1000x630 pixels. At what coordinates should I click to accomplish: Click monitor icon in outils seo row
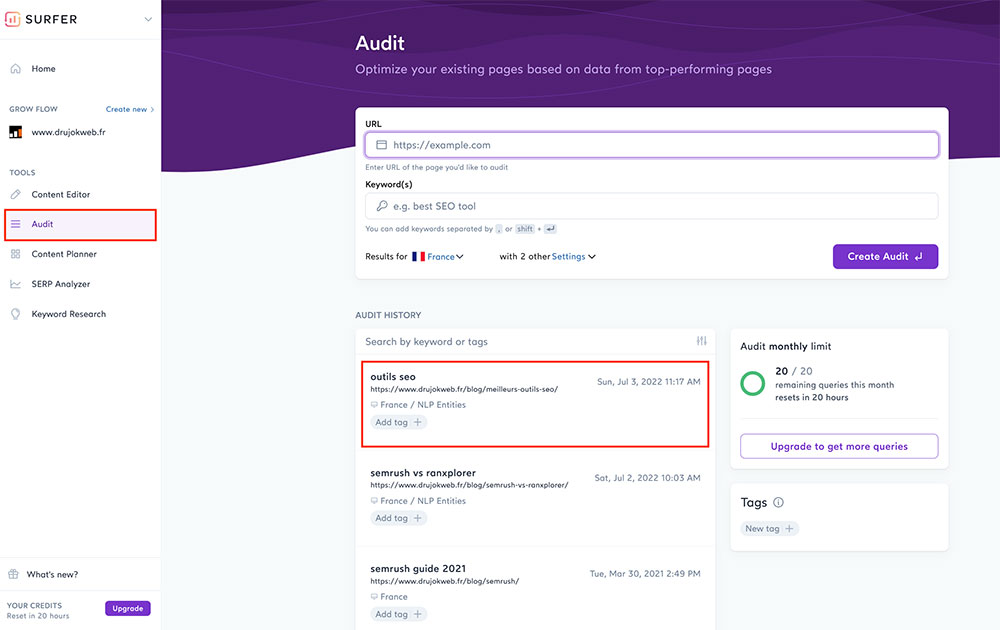click(374, 405)
